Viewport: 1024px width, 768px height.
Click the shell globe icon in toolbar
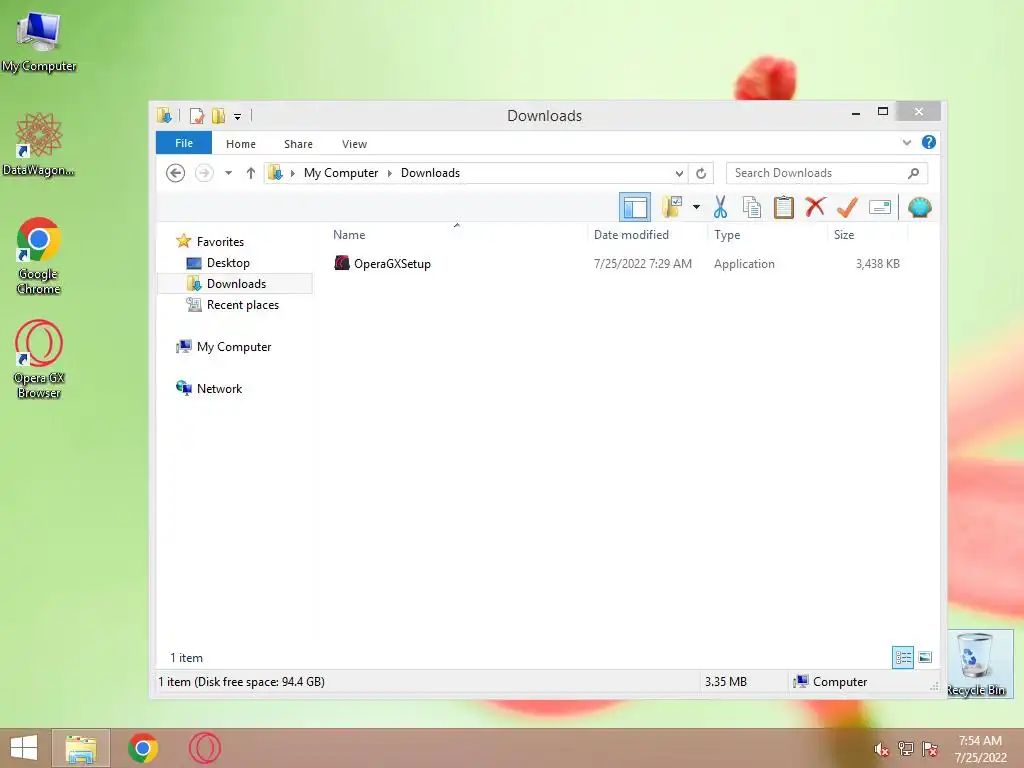coord(920,207)
